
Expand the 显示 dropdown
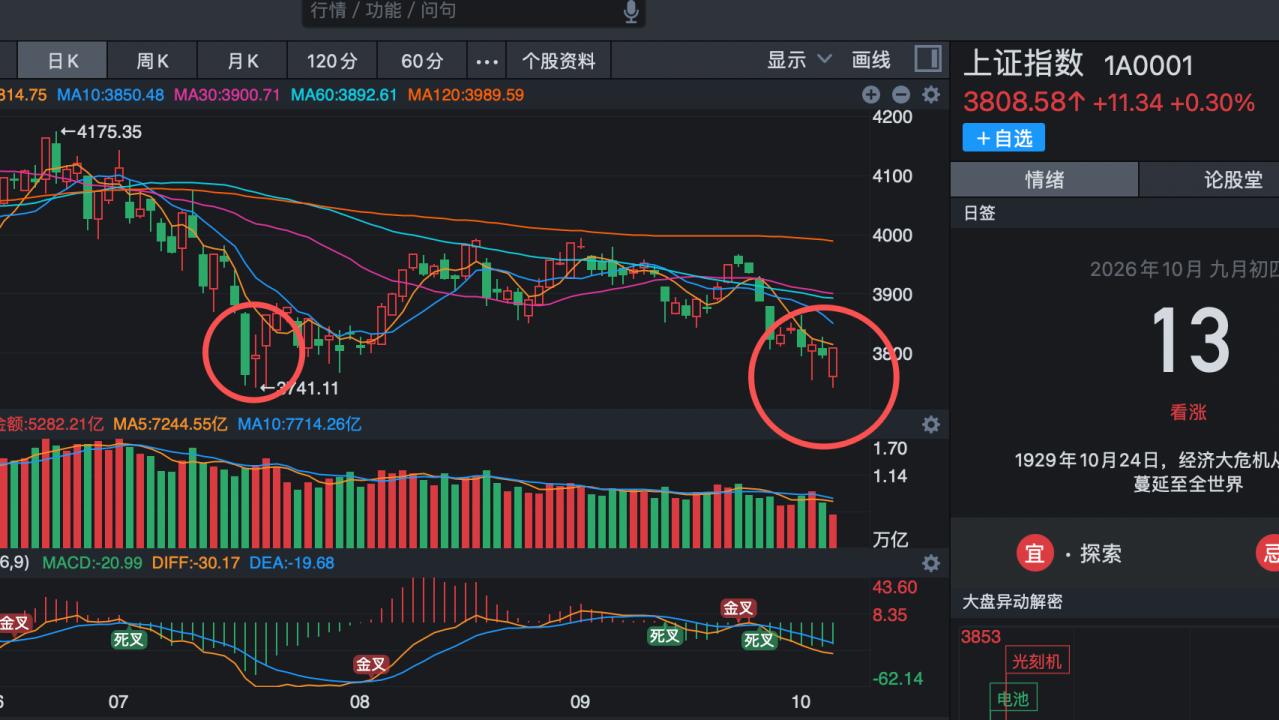click(x=799, y=60)
